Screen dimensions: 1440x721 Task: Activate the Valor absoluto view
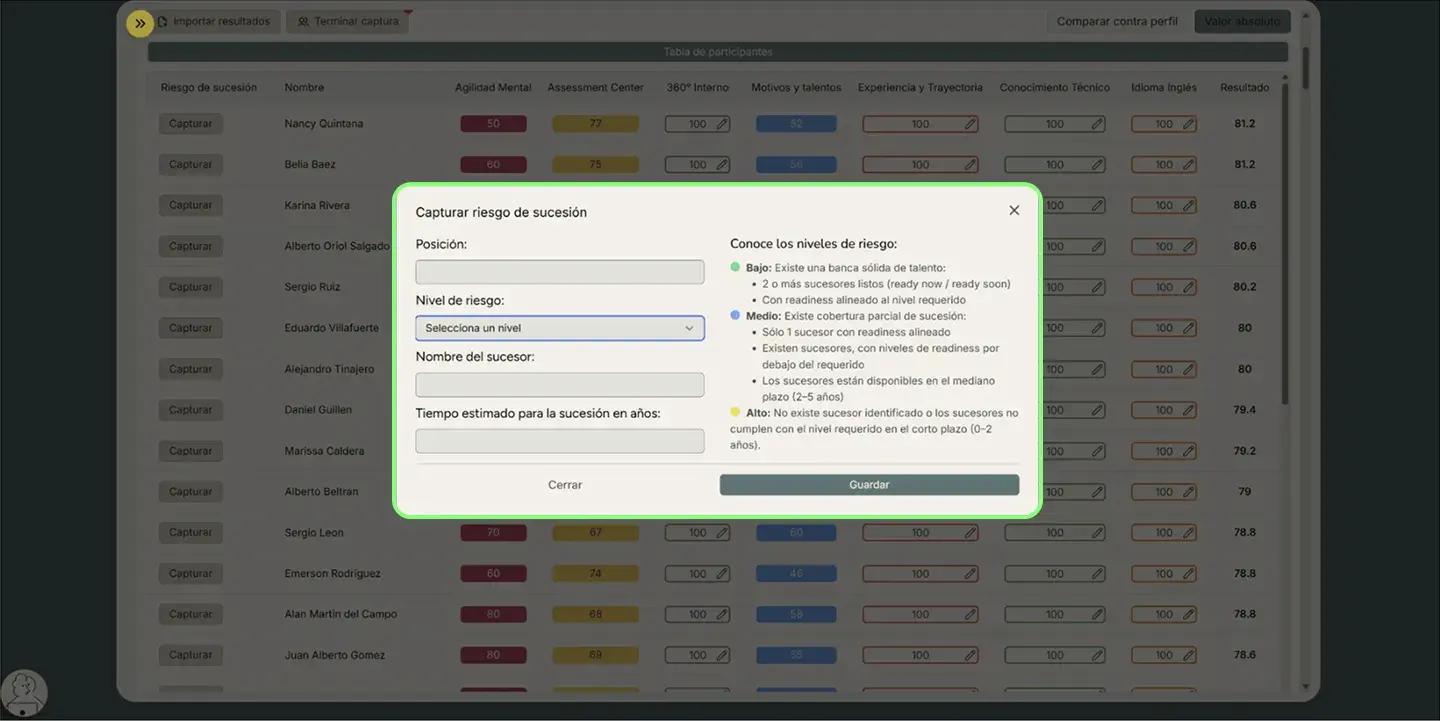tap(1243, 21)
